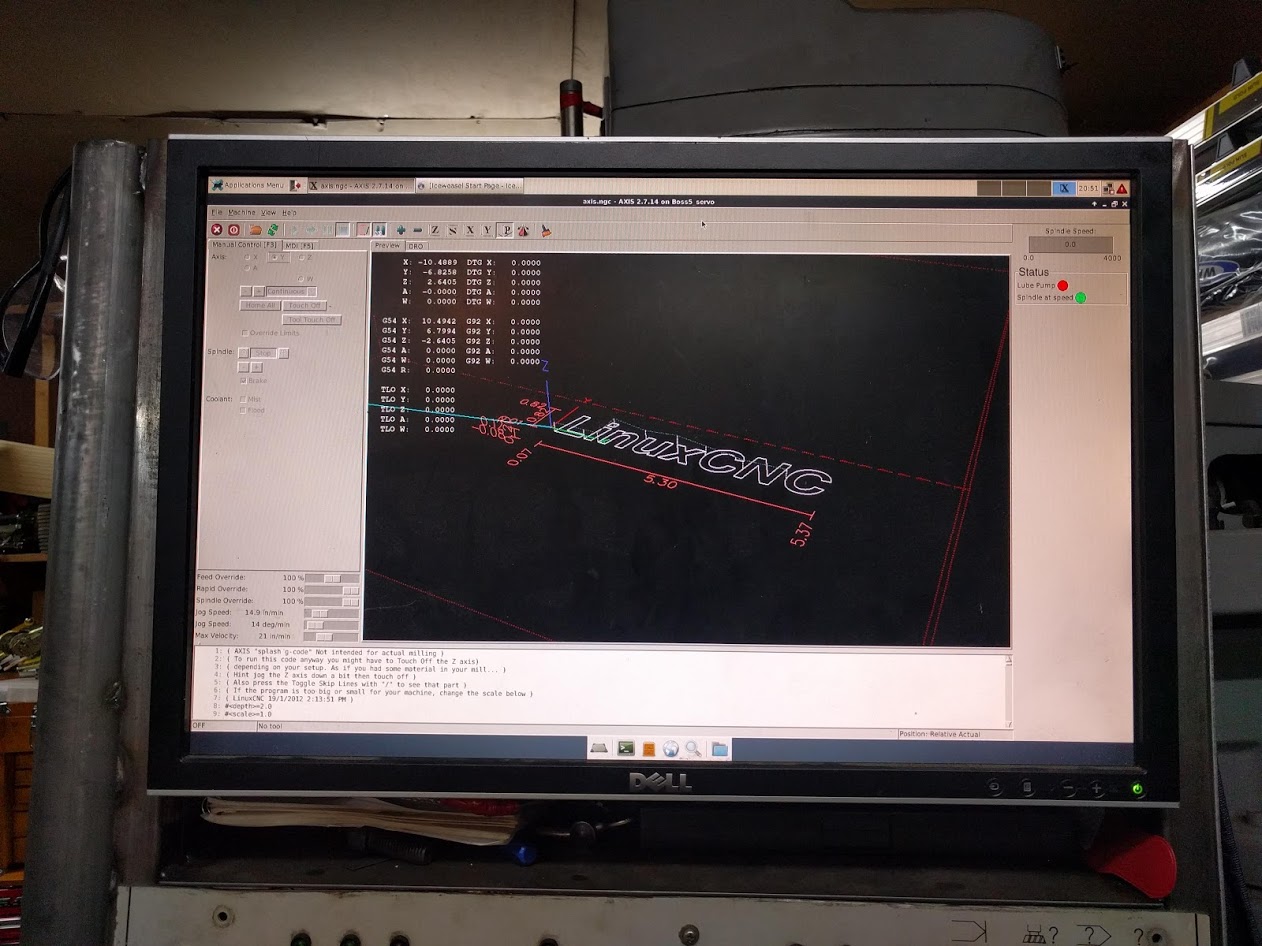
Task: Open a G-code file with the folder icon
Action: point(257,230)
